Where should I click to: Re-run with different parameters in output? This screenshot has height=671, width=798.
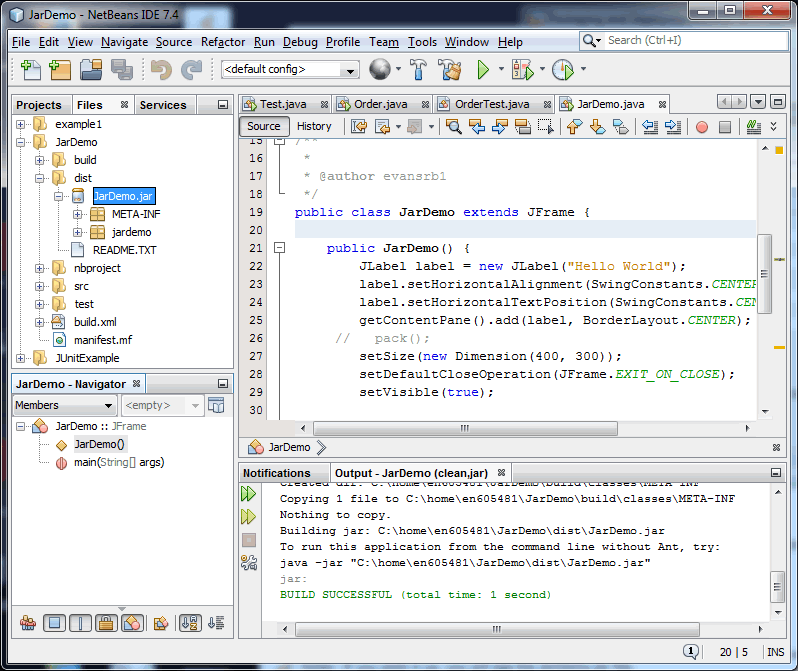(248, 517)
